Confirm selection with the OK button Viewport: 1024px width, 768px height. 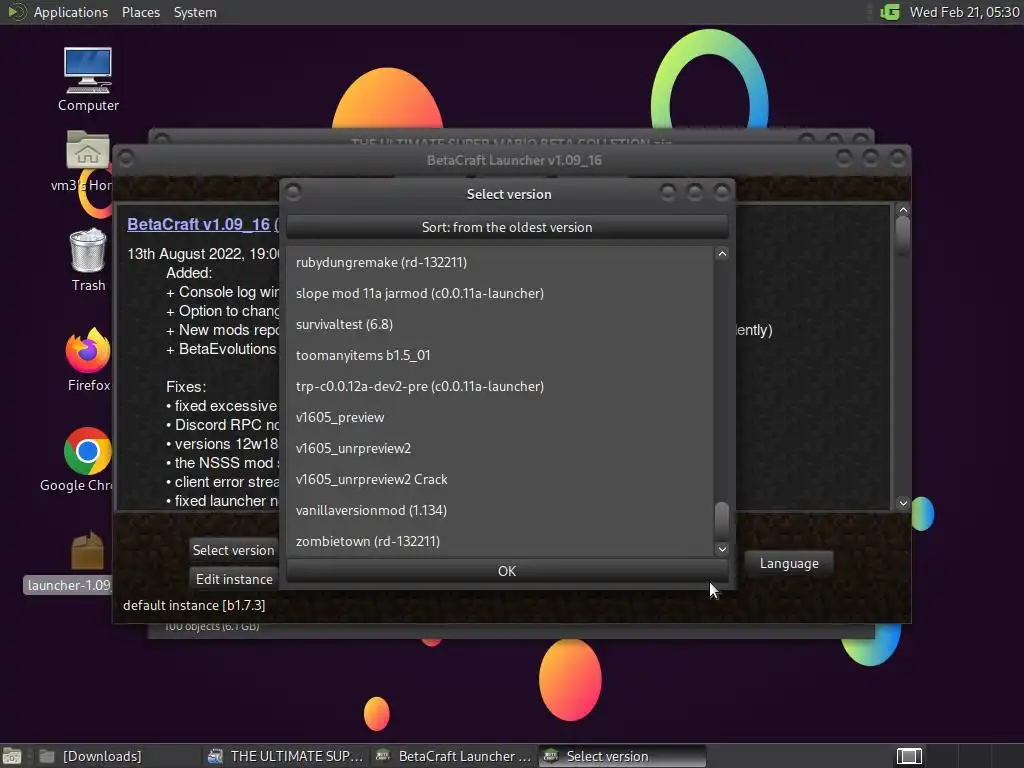click(507, 571)
